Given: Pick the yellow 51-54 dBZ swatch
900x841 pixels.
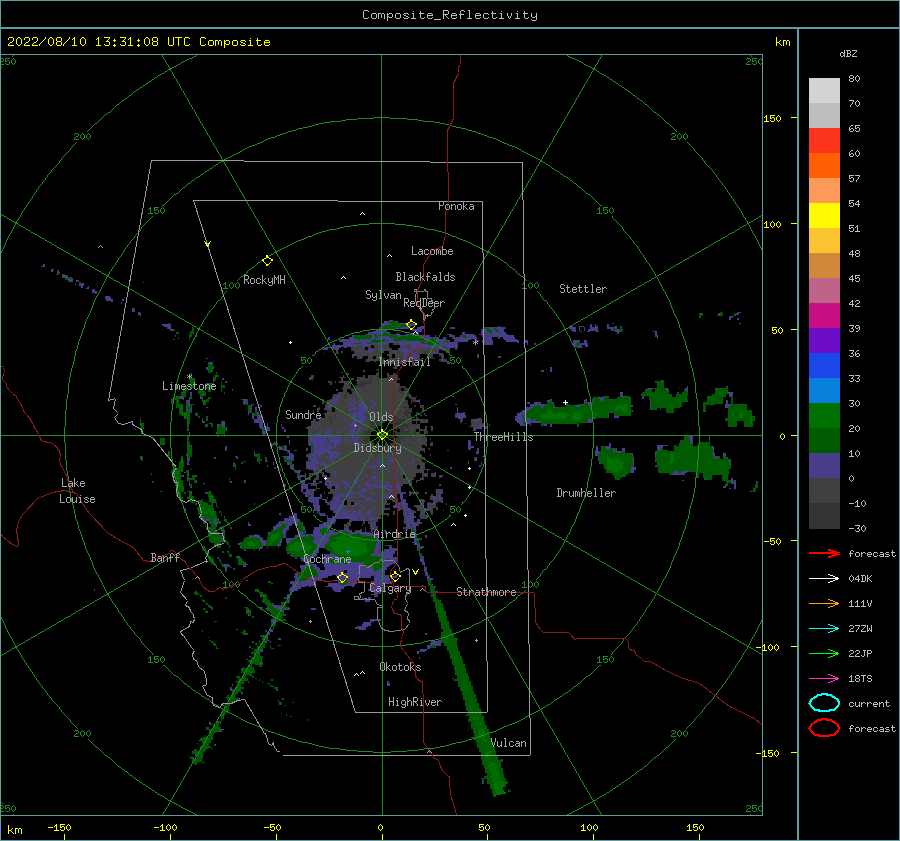Looking at the screenshot, I should click(824, 216).
